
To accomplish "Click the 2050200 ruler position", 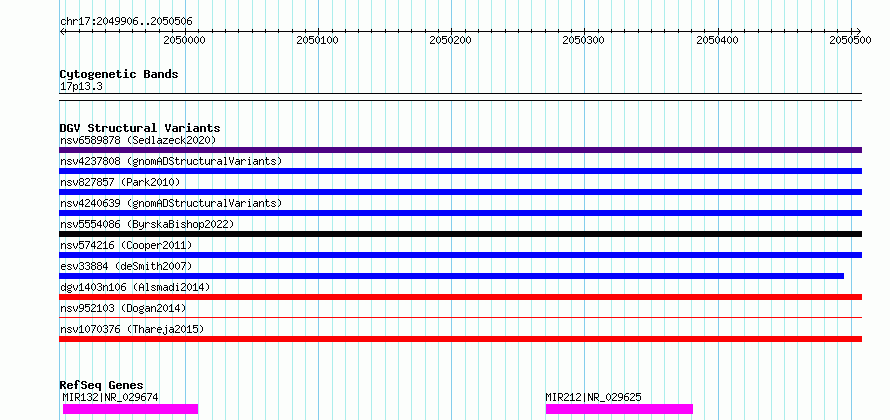I will 451,40.
